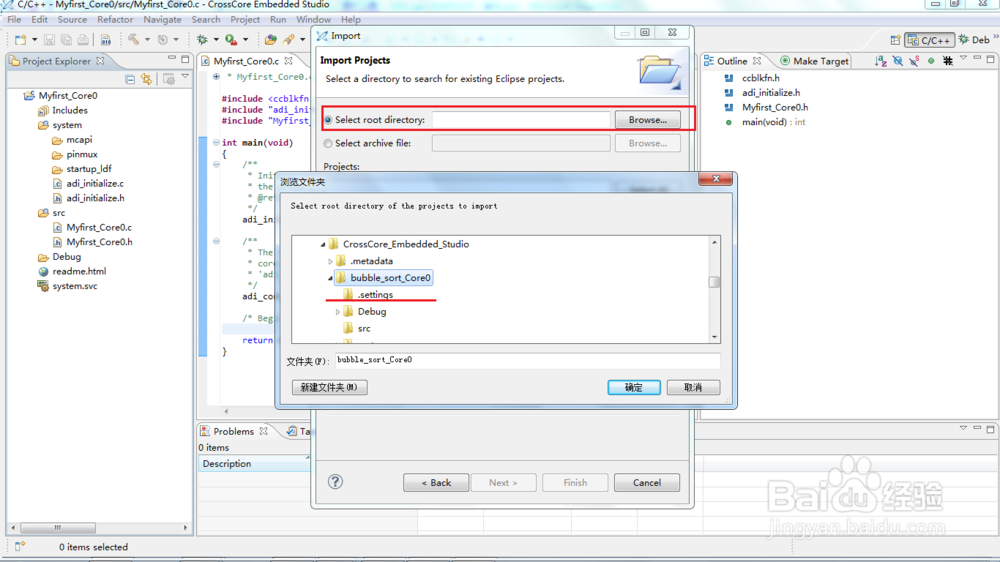Select the Problems tab
The height and width of the screenshot is (562, 1000).
coord(233,431)
